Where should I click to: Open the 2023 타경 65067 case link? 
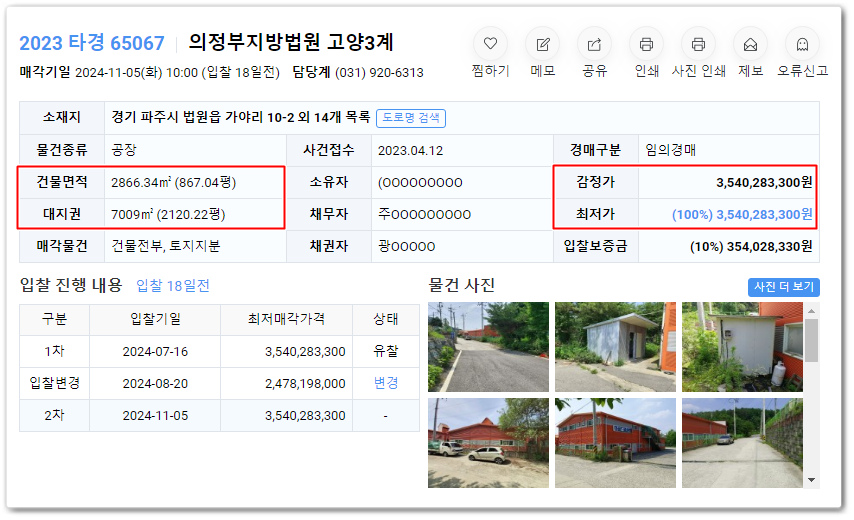(x=92, y=42)
